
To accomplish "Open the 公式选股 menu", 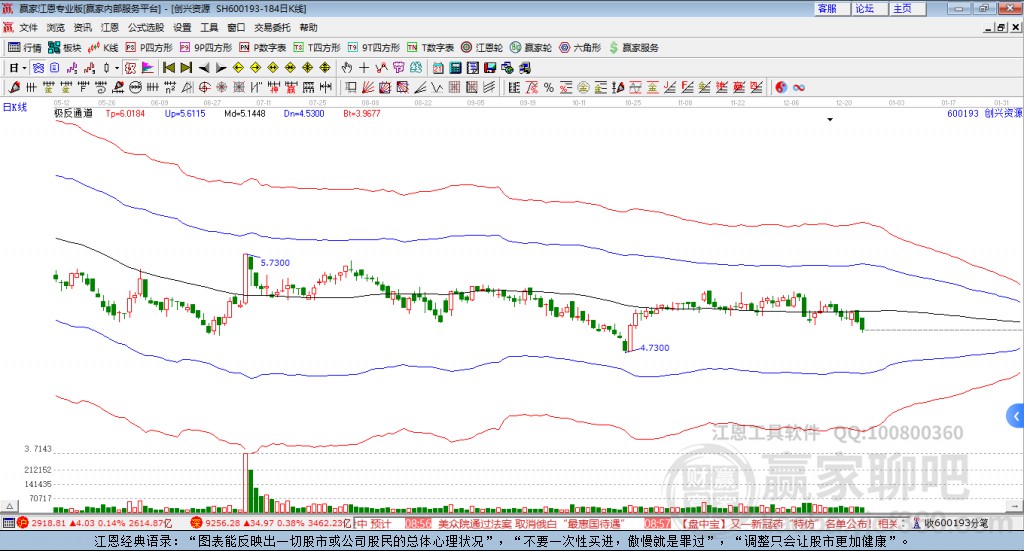I will click(144, 27).
